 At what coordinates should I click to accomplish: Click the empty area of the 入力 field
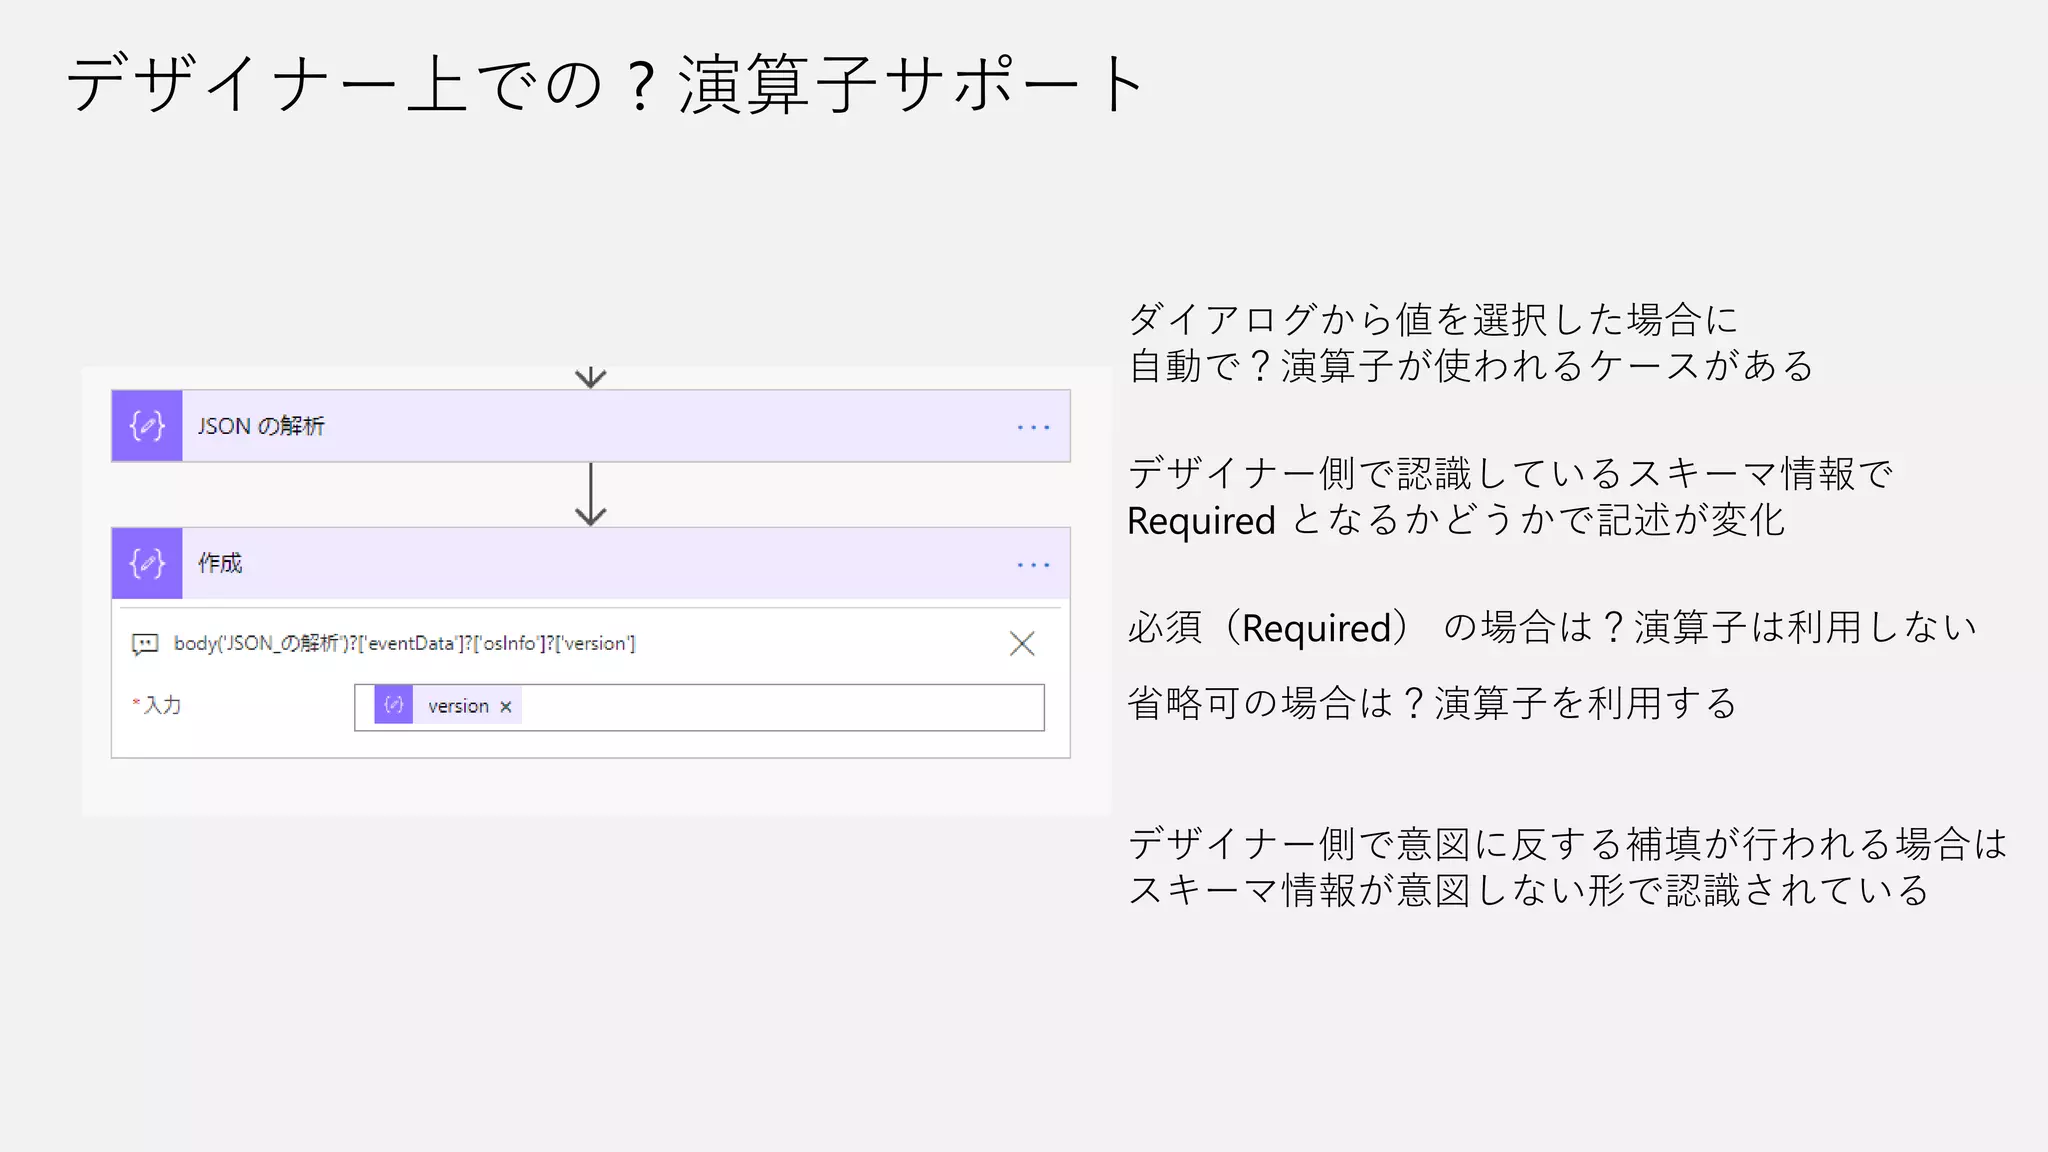[x=780, y=707]
